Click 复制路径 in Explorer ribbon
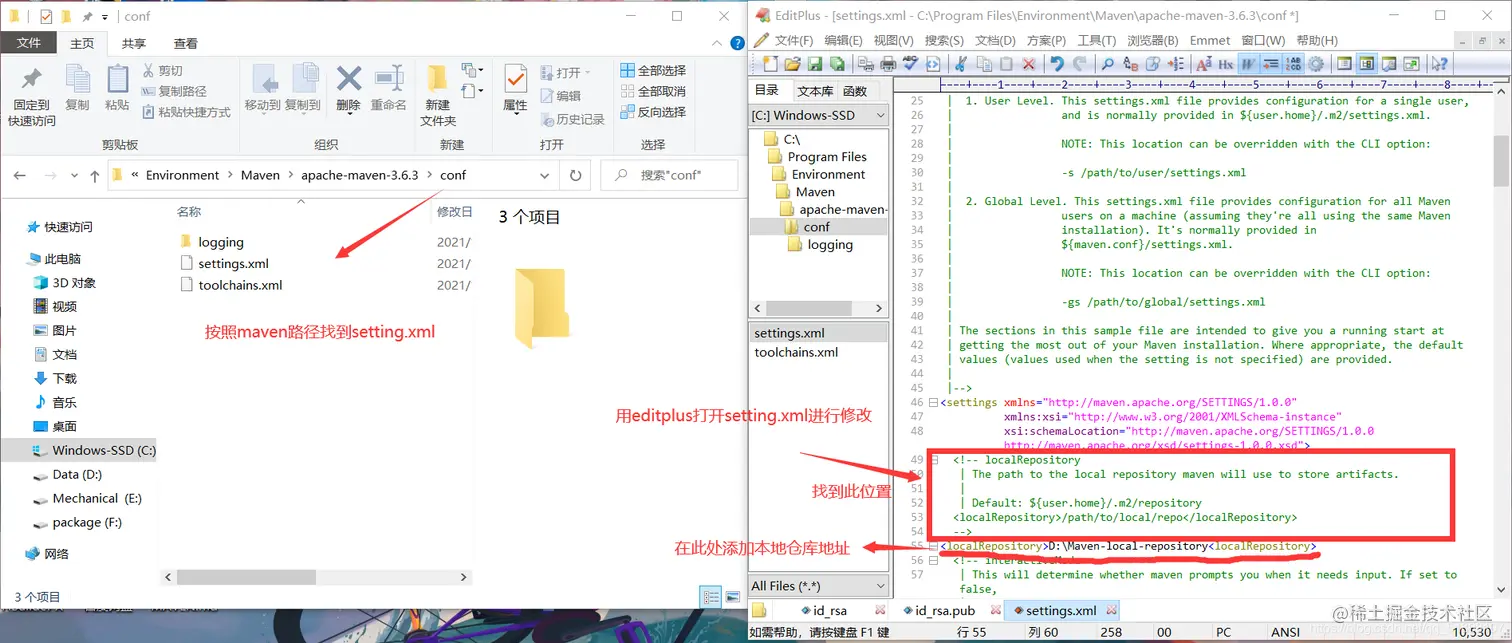The image size is (1512, 643). coord(174,91)
